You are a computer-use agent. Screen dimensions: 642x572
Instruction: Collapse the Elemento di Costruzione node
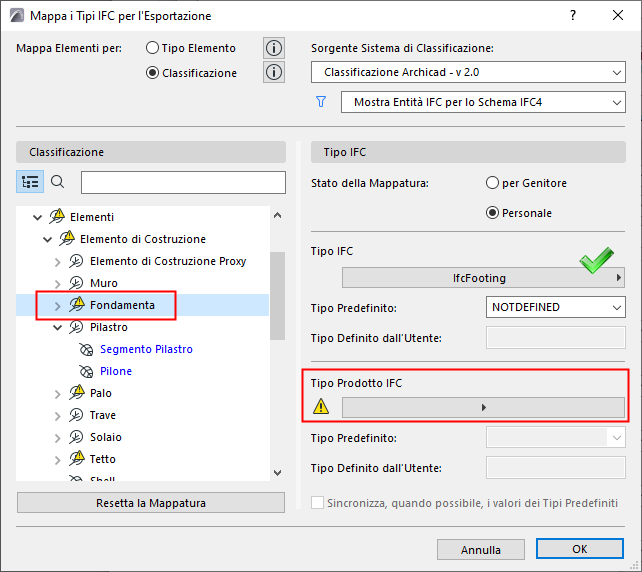pyautogui.click(x=47, y=239)
